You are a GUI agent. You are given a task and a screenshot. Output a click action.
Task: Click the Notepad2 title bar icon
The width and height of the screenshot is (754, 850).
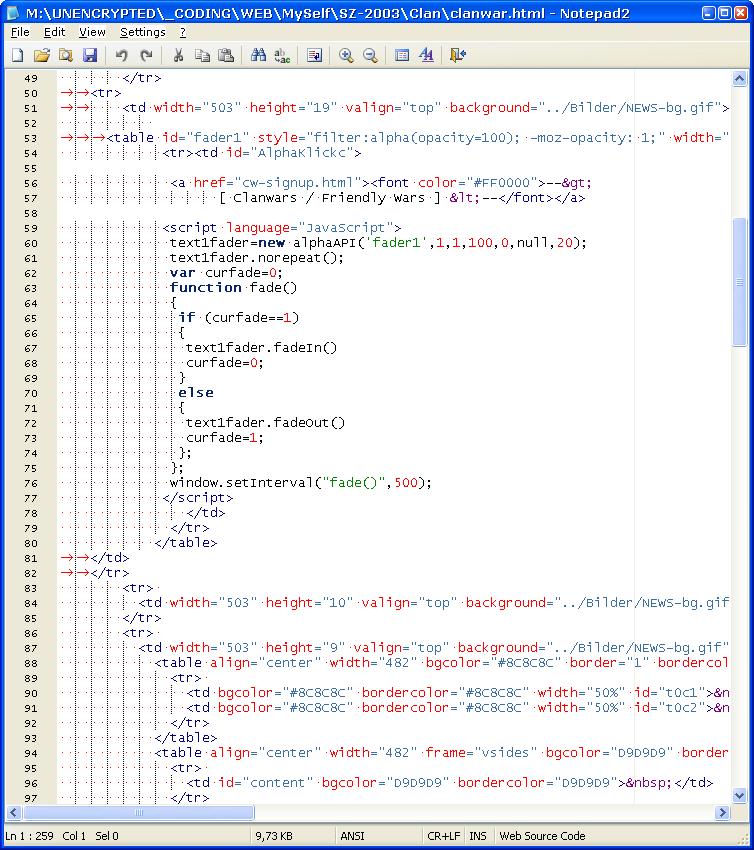click(x=13, y=12)
